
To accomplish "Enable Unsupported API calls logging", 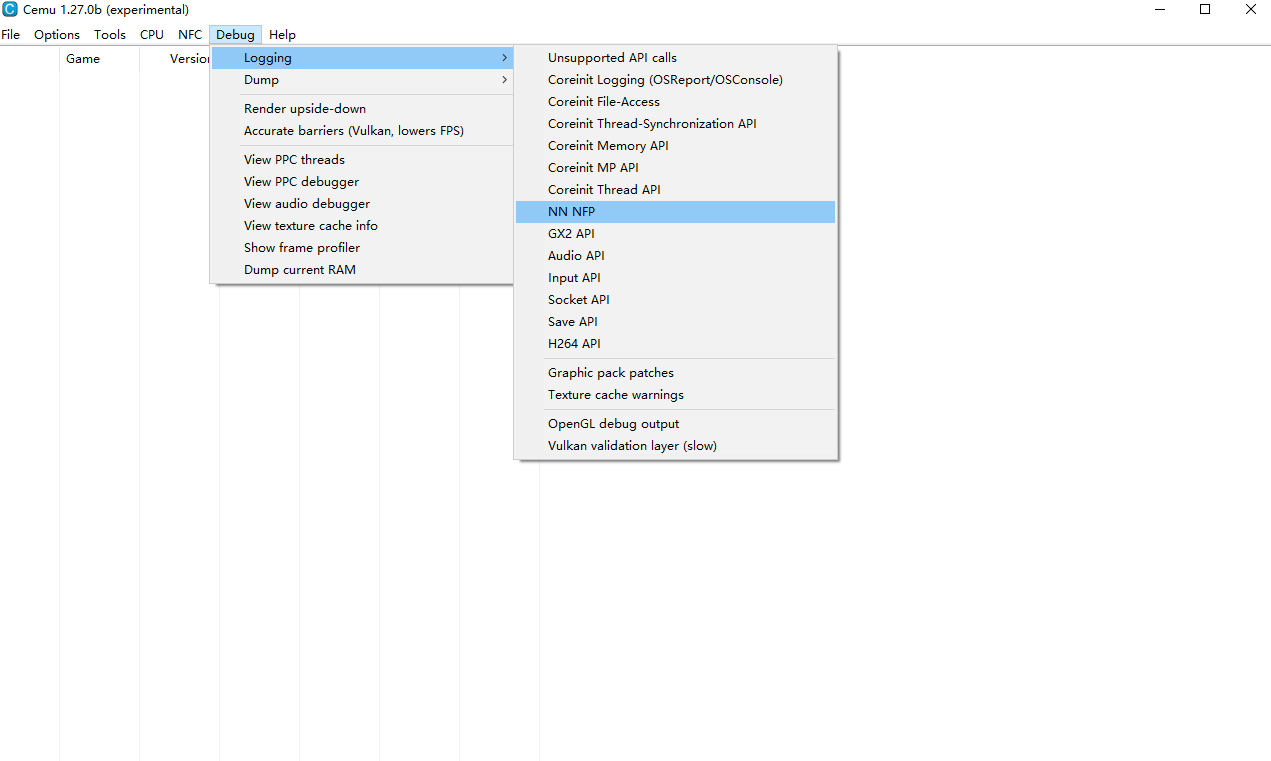I will (x=675, y=58).
